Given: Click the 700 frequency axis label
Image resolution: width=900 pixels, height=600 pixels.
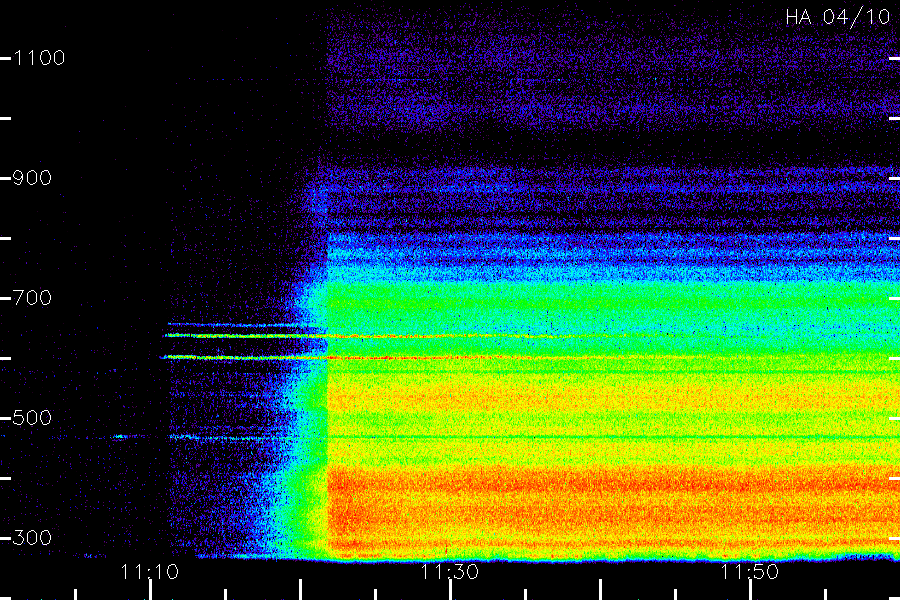Looking at the screenshot, I should click(x=32, y=298).
